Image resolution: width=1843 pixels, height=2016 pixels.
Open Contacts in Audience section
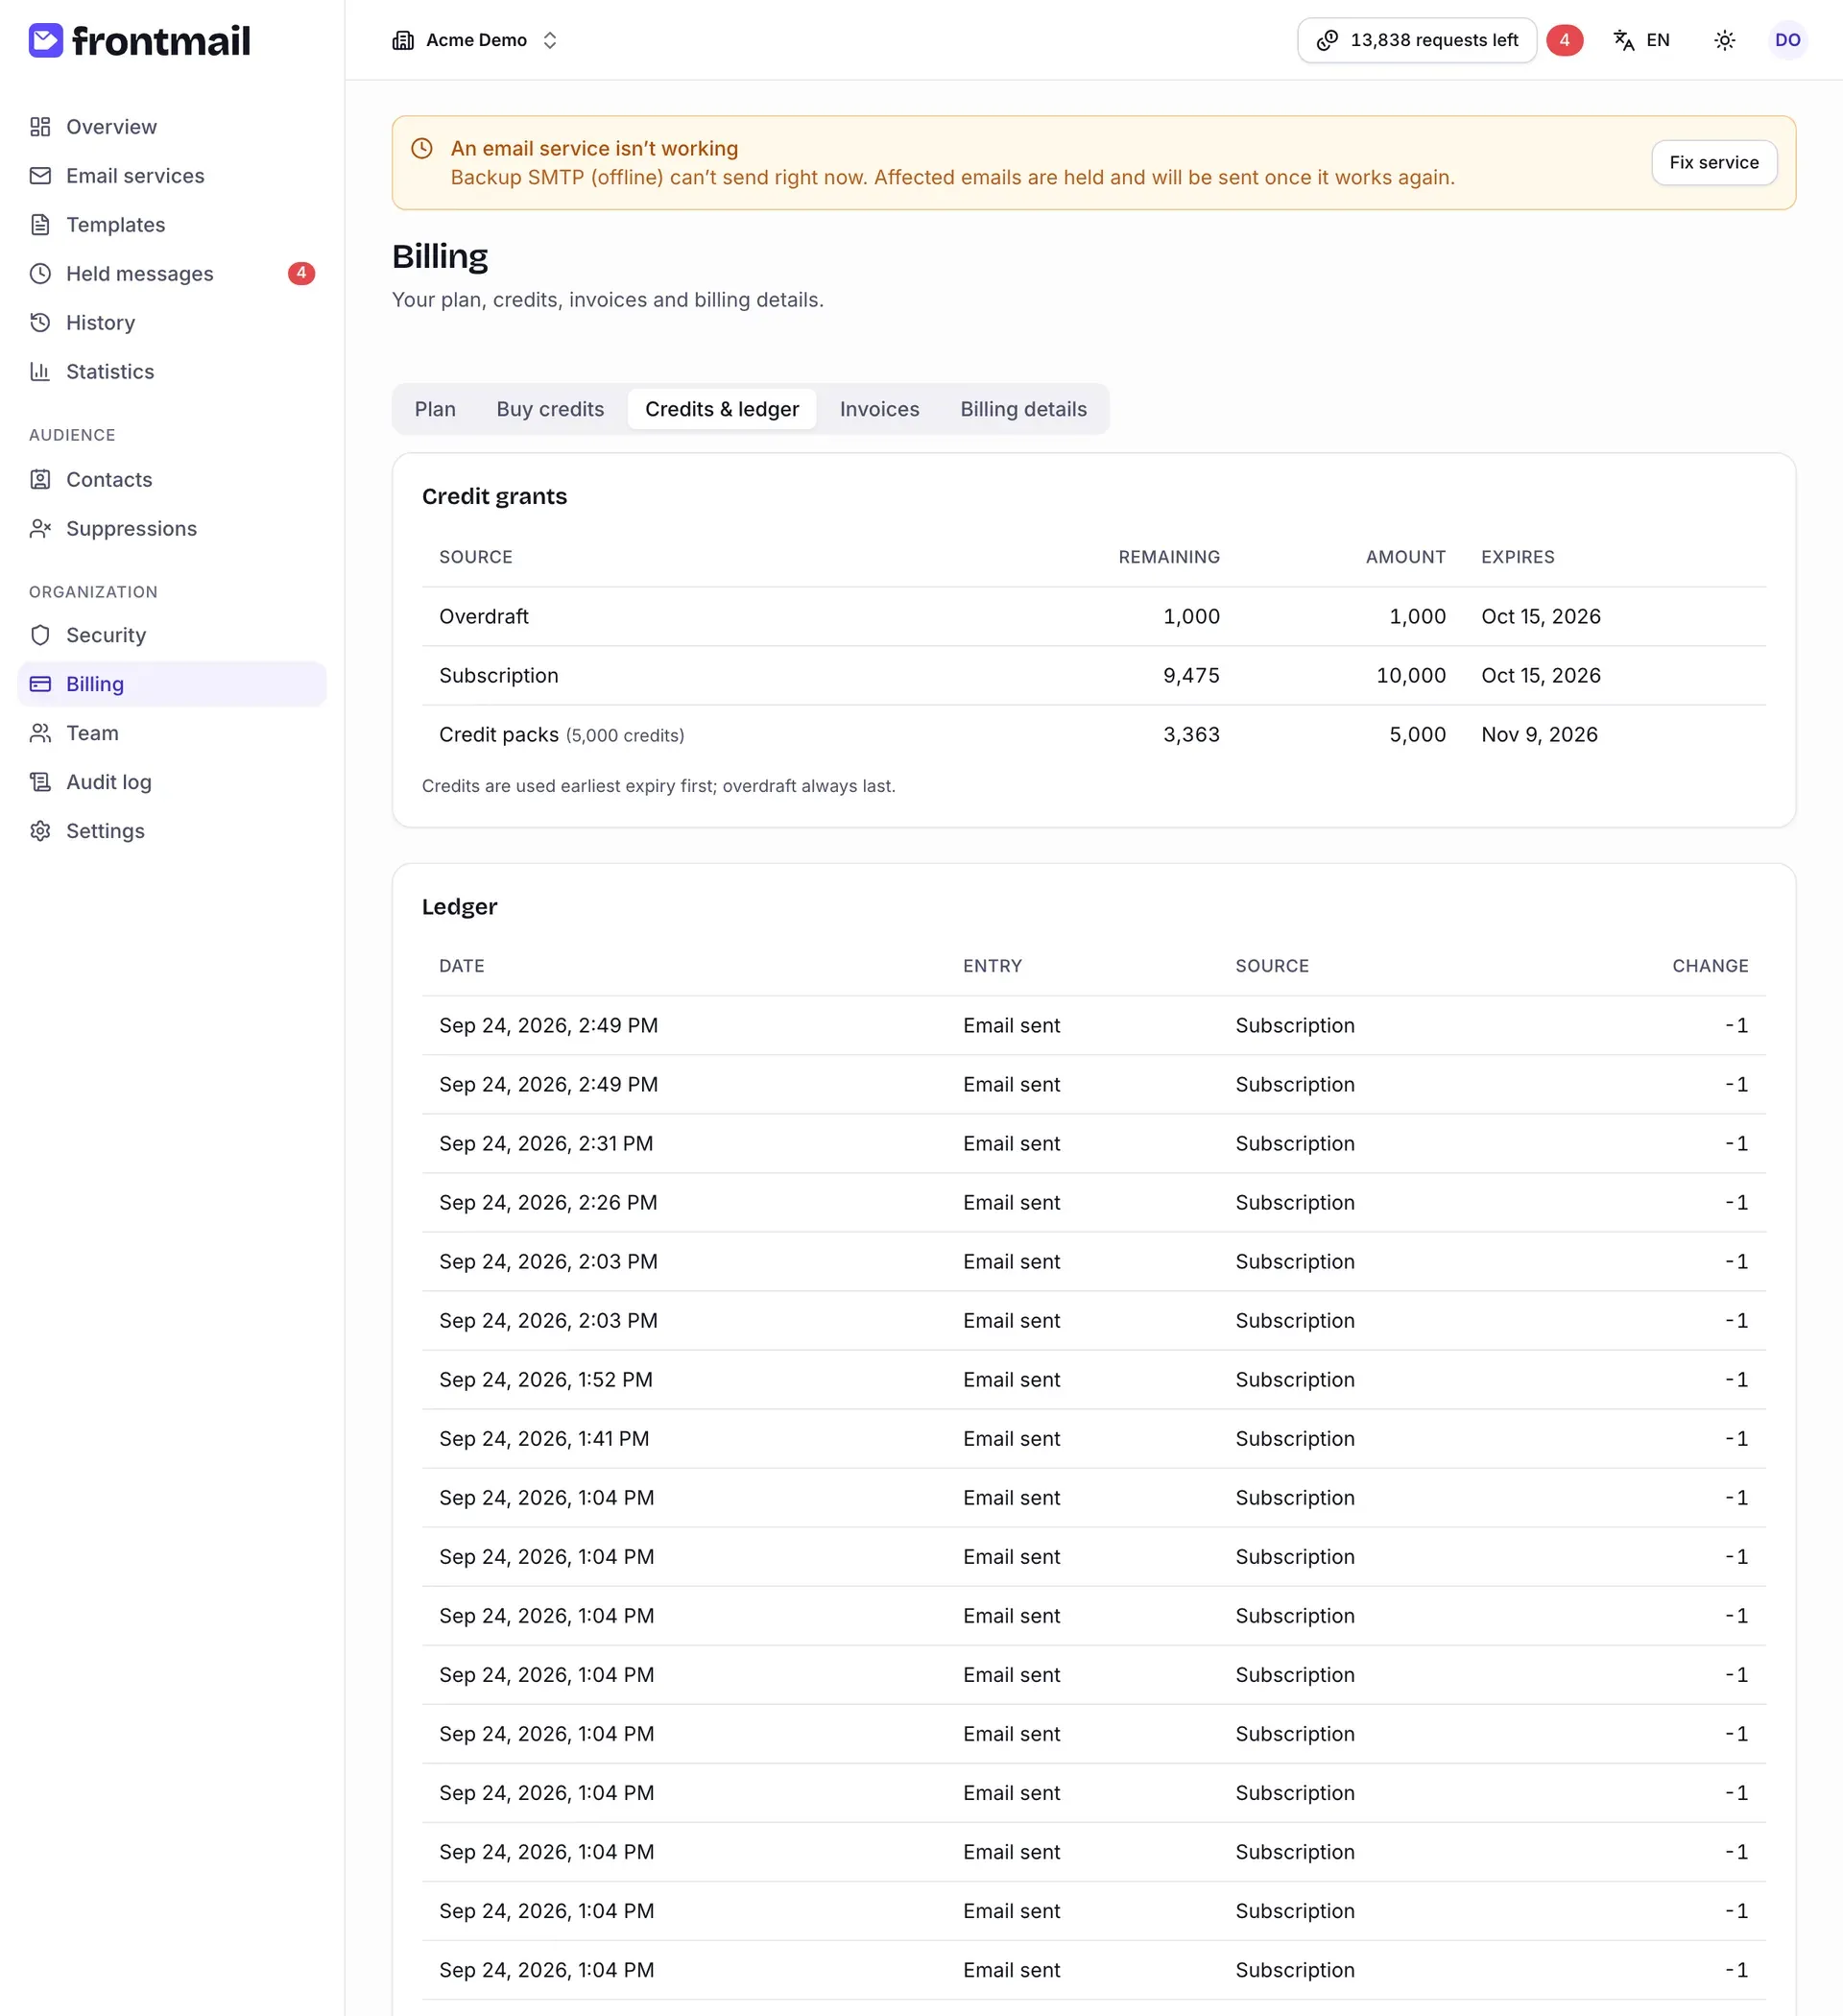pyautogui.click(x=172, y=480)
